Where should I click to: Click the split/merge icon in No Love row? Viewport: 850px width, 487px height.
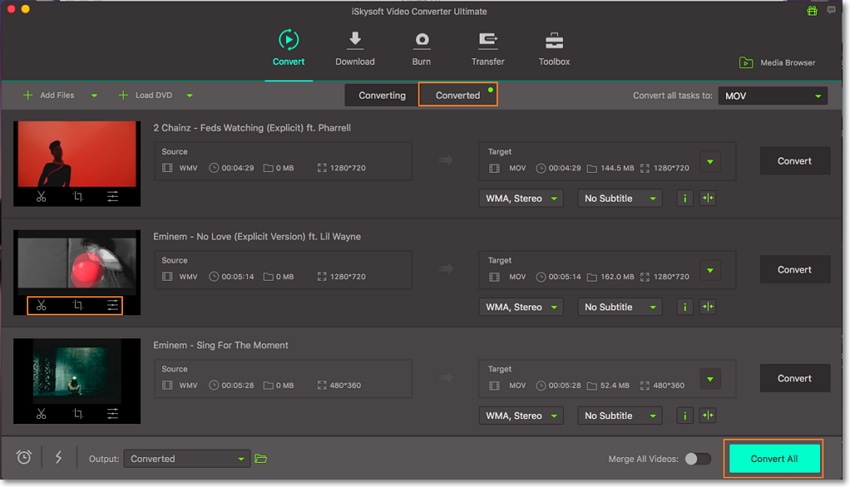(x=708, y=307)
